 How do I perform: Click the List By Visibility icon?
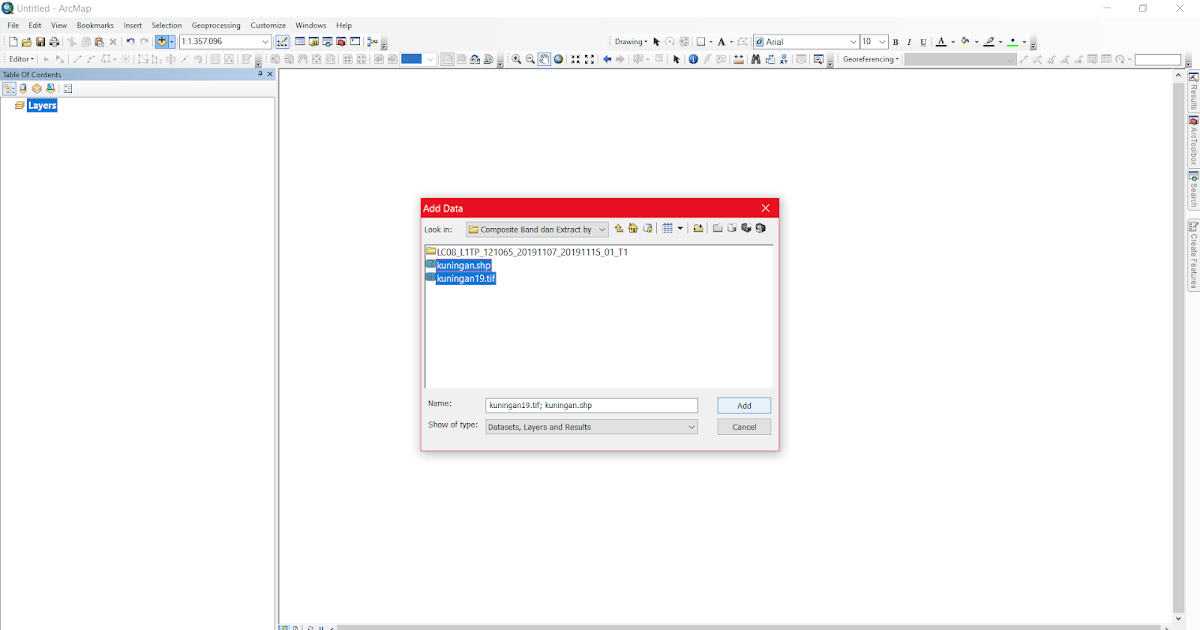(x=36, y=89)
